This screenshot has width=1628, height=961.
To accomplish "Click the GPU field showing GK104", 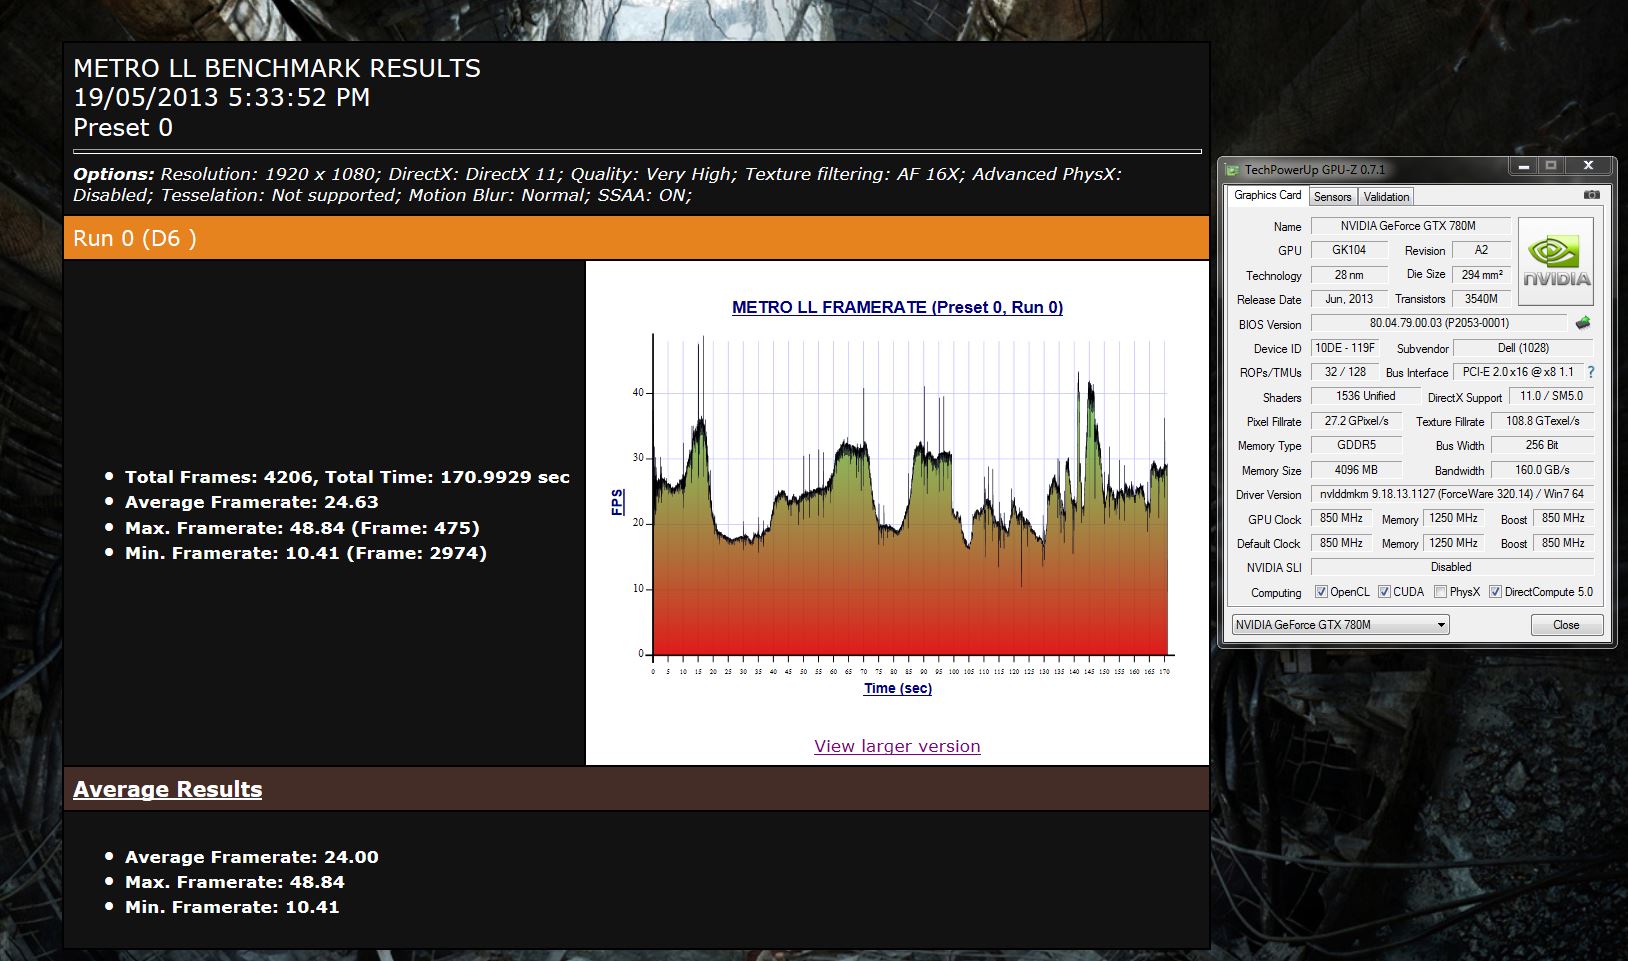I will click(1349, 250).
